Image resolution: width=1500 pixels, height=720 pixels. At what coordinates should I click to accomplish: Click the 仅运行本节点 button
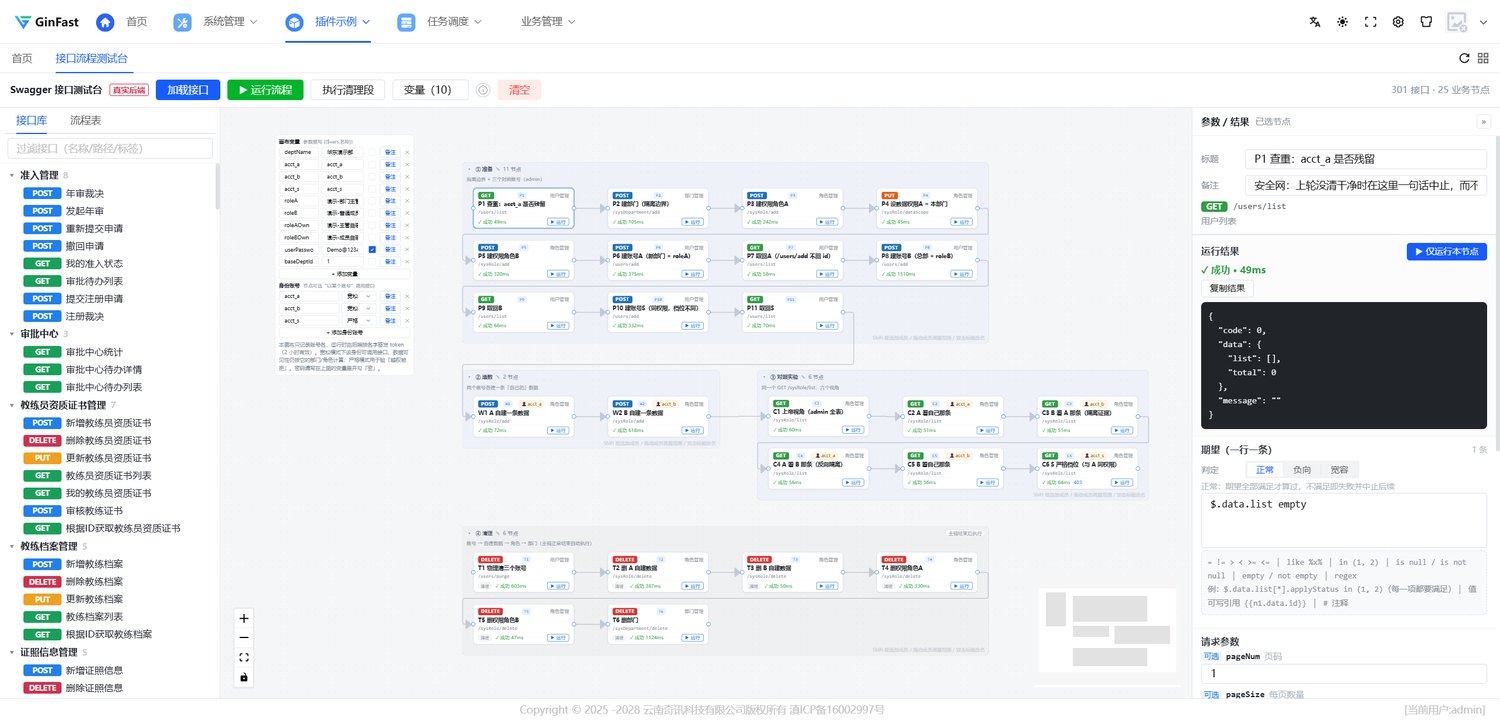click(1447, 252)
